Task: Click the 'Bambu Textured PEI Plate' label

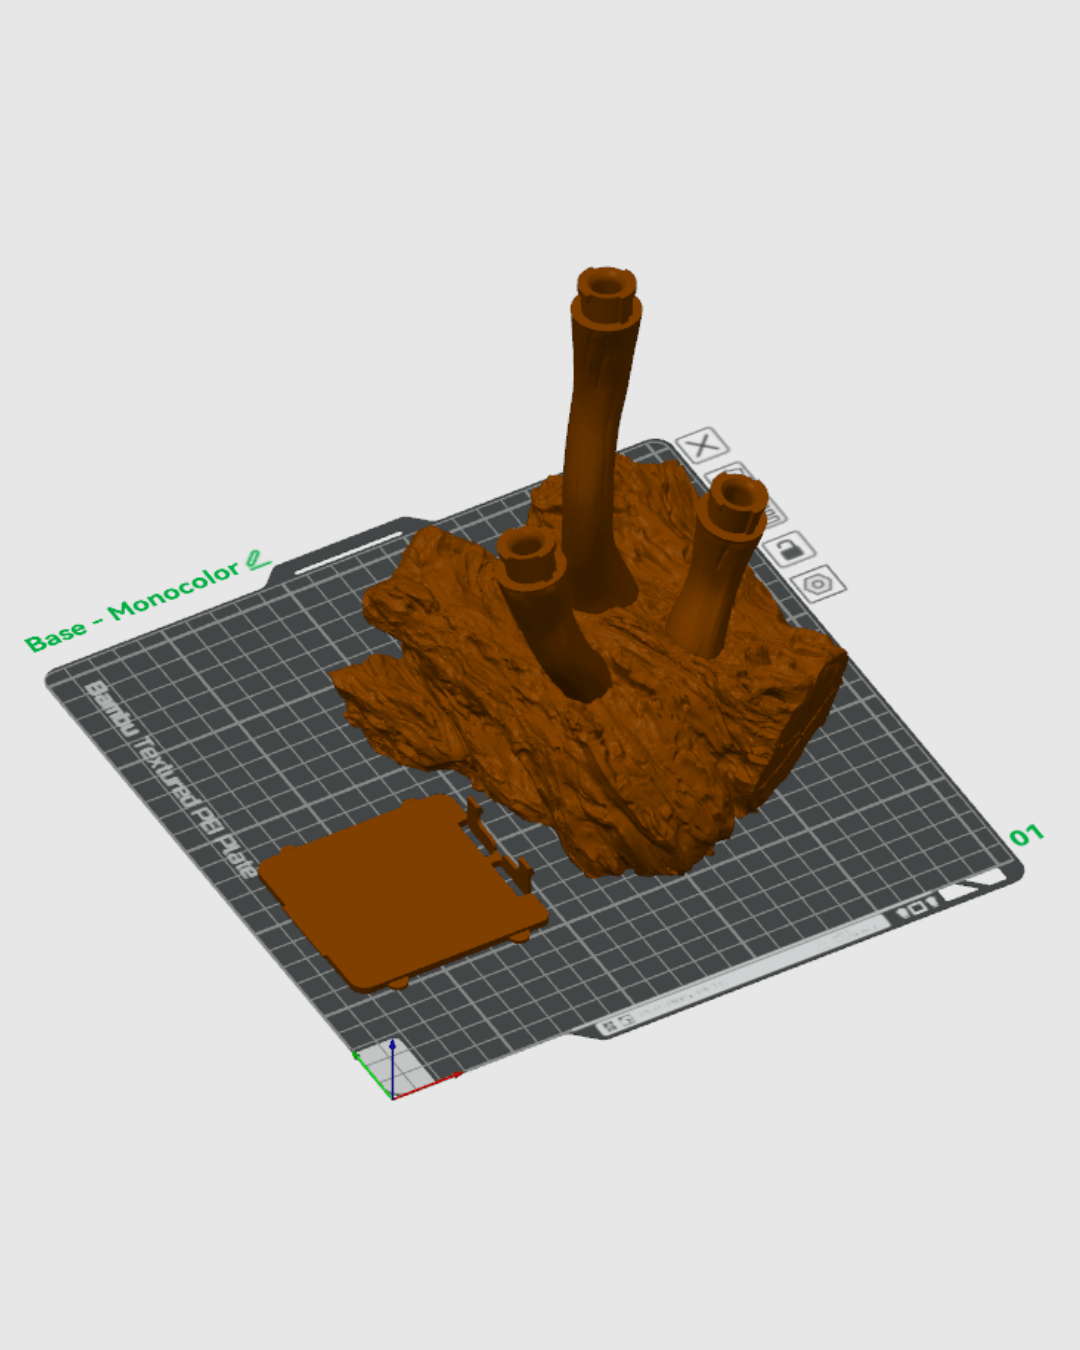Action: (170, 780)
